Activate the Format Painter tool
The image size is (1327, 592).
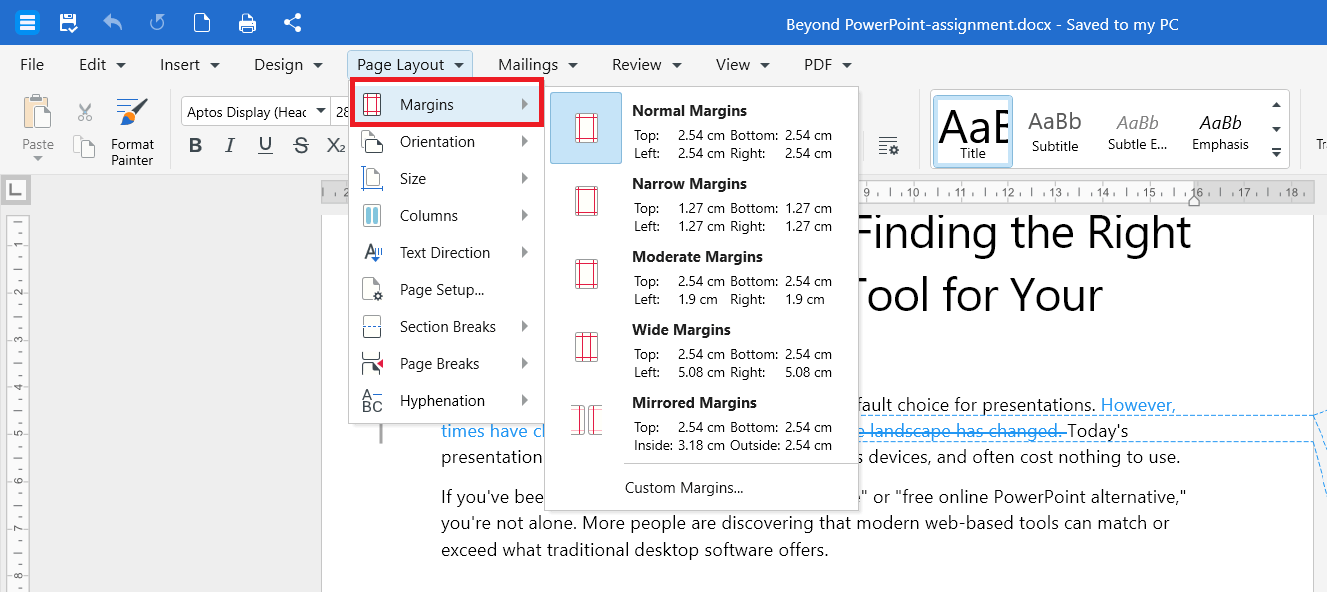pyautogui.click(x=132, y=131)
